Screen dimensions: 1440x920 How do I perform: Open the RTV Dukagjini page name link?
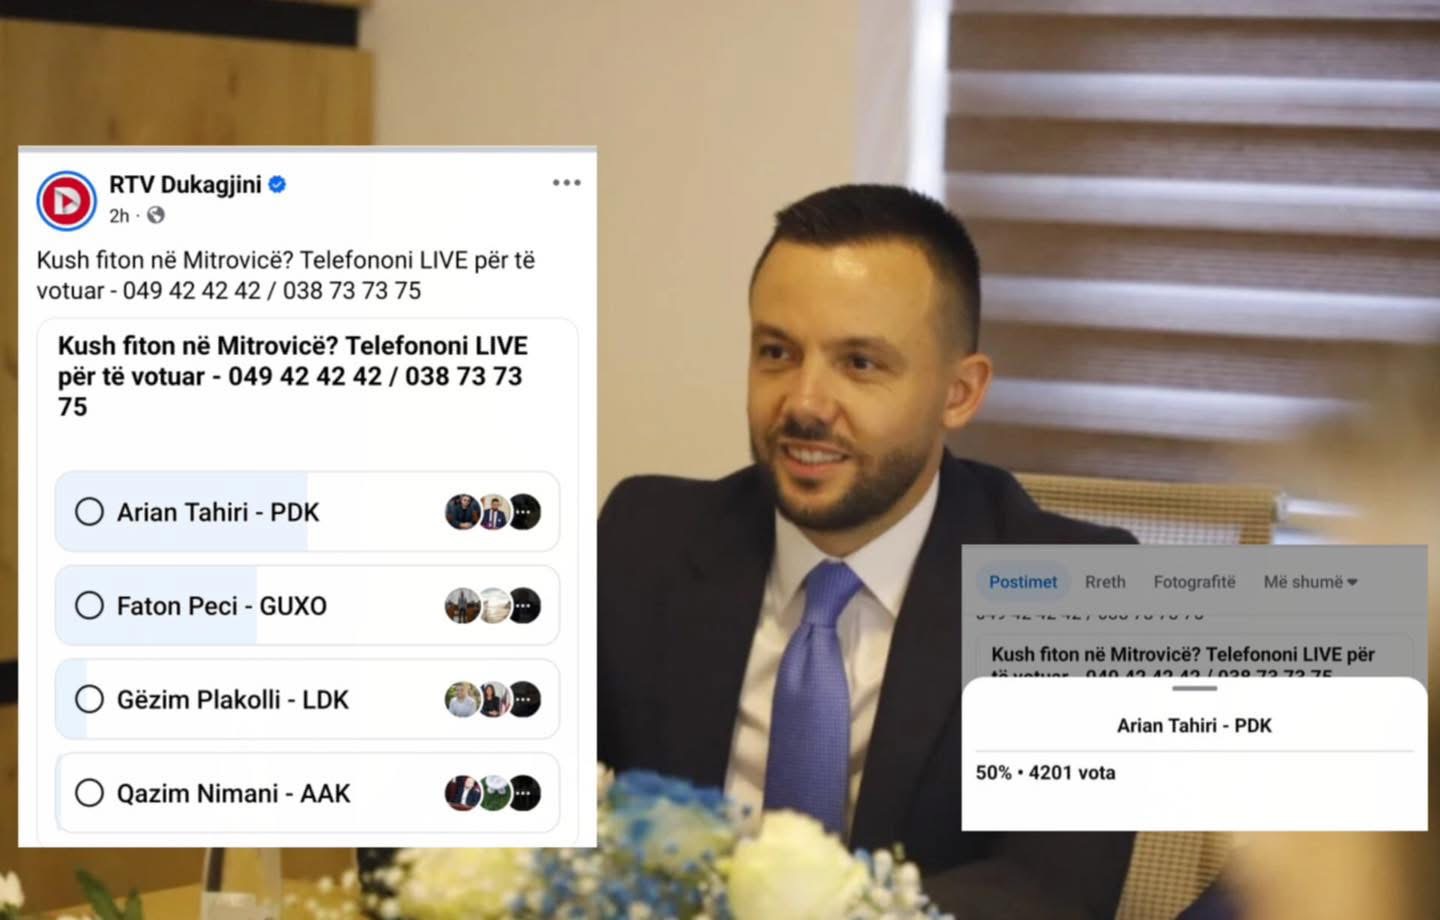(185, 184)
